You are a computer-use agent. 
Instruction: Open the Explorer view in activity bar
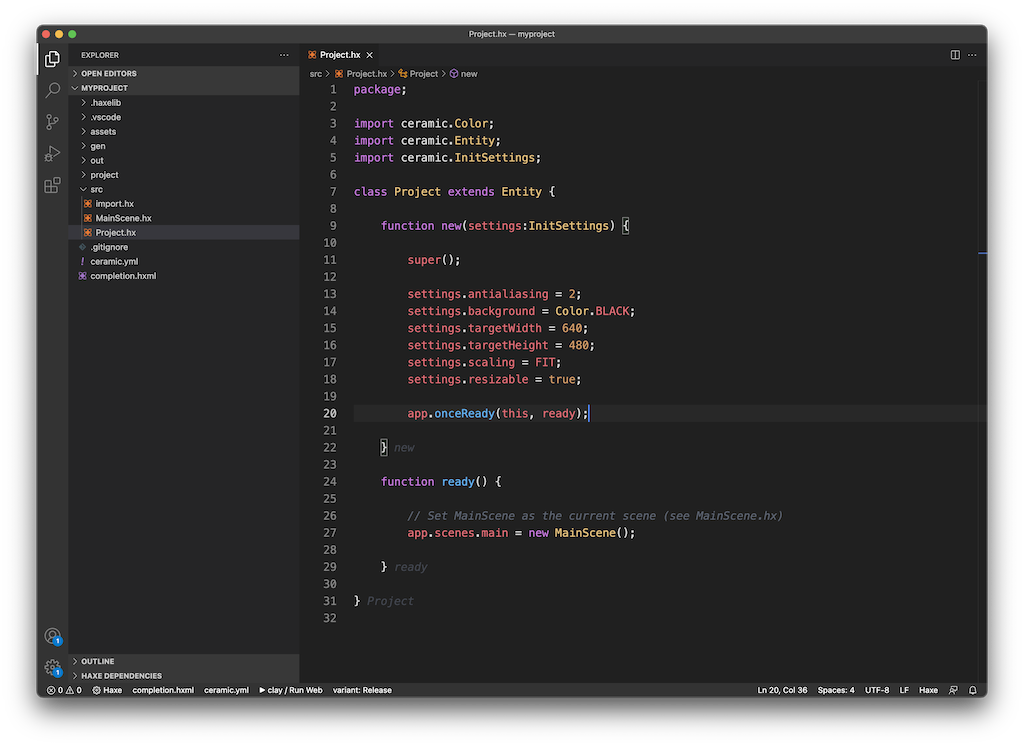tap(52, 59)
